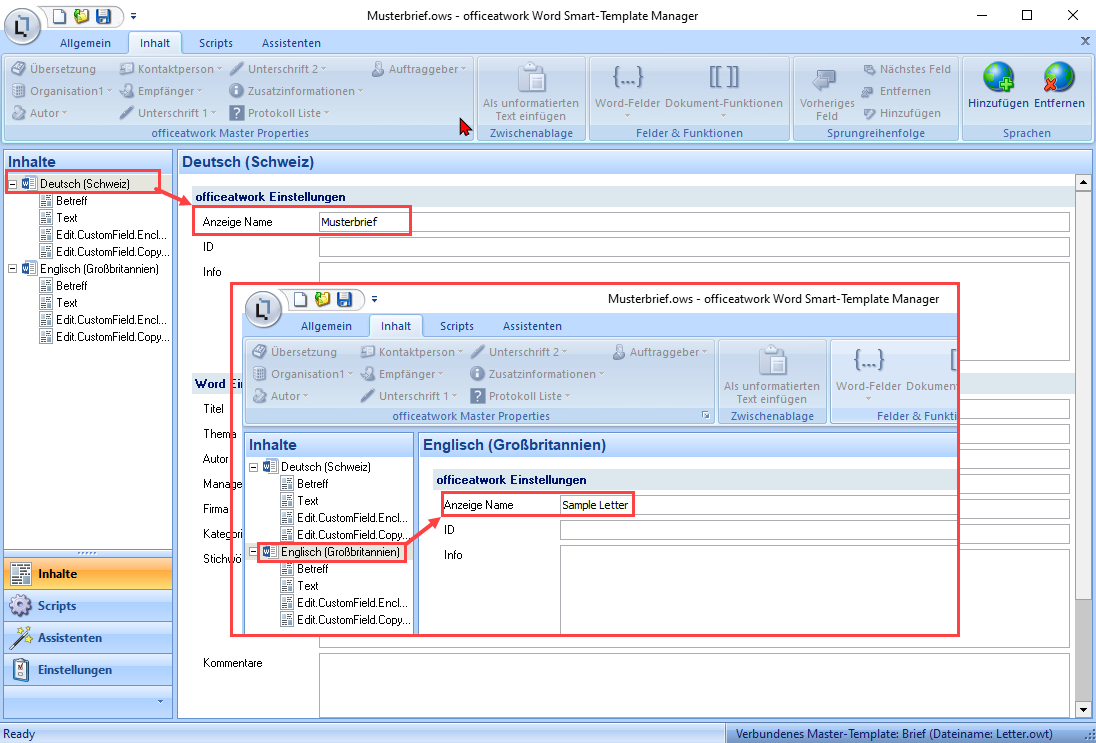The width and height of the screenshot is (1096, 743).
Task: Open the Assistenten ribbon tab at the top
Action: pyautogui.click(x=291, y=43)
